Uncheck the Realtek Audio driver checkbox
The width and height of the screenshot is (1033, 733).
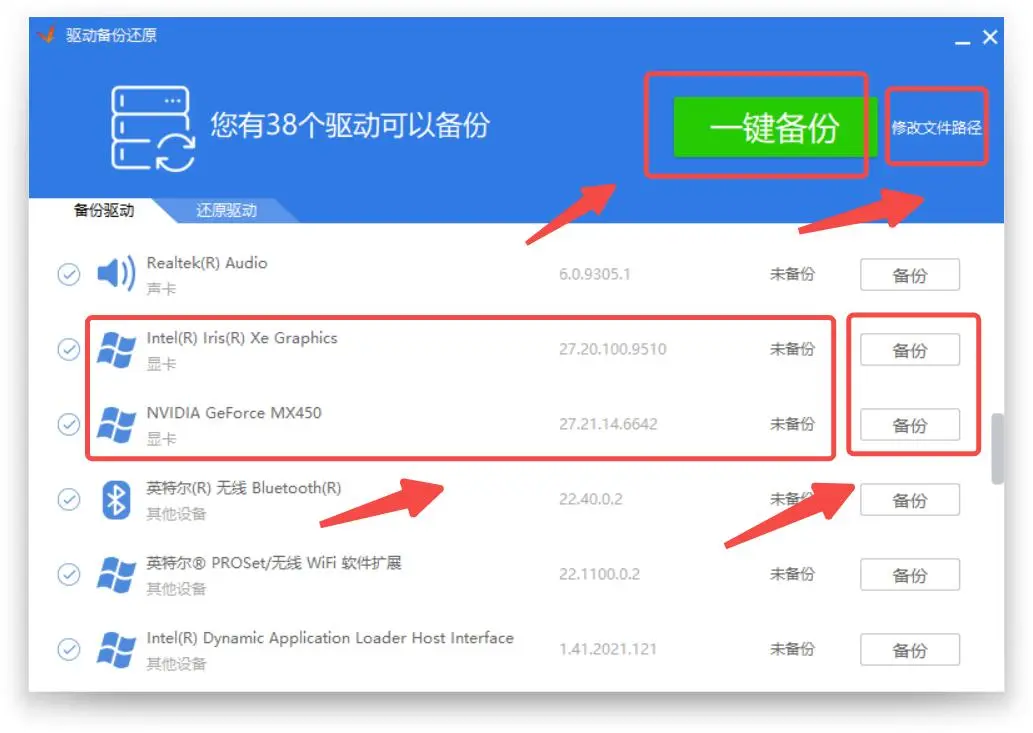click(x=68, y=274)
